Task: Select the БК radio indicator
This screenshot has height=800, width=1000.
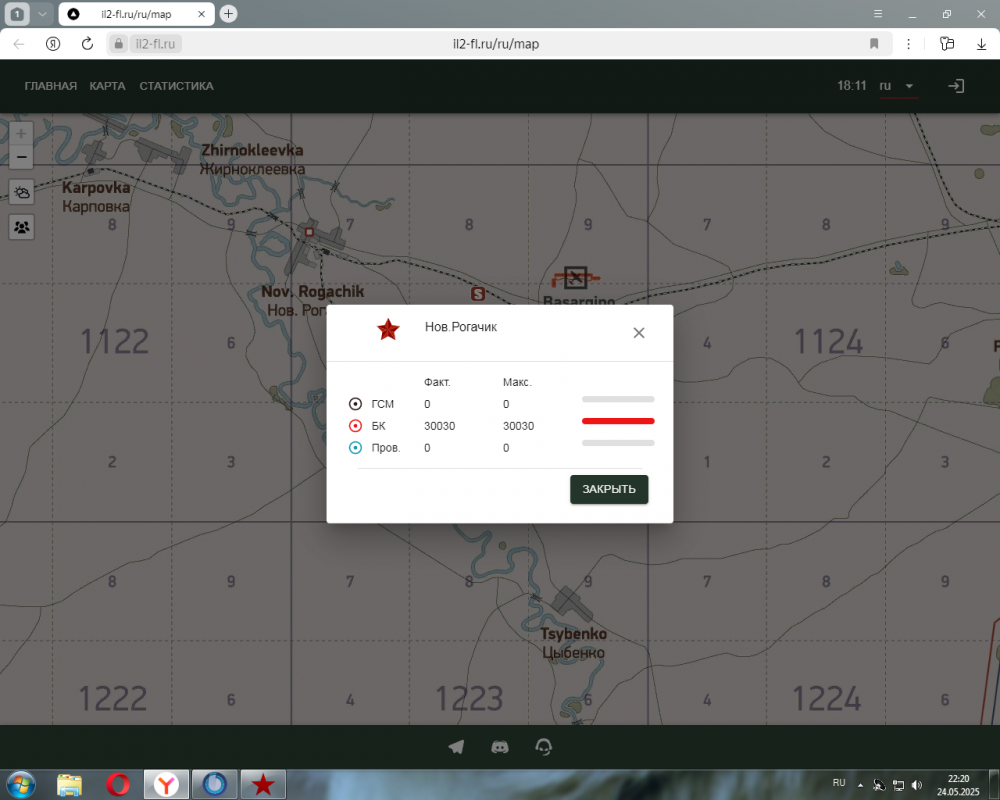Action: 355,426
